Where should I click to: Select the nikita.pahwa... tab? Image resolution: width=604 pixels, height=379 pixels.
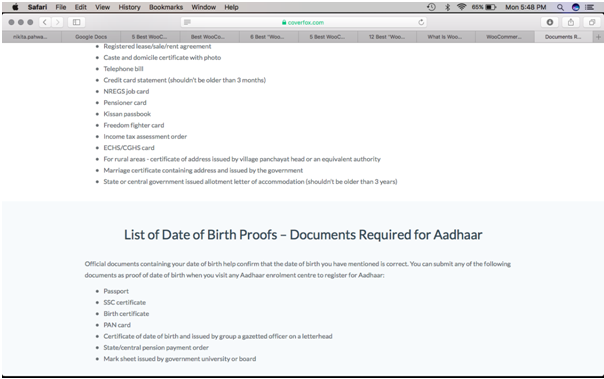tap(30, 37)
